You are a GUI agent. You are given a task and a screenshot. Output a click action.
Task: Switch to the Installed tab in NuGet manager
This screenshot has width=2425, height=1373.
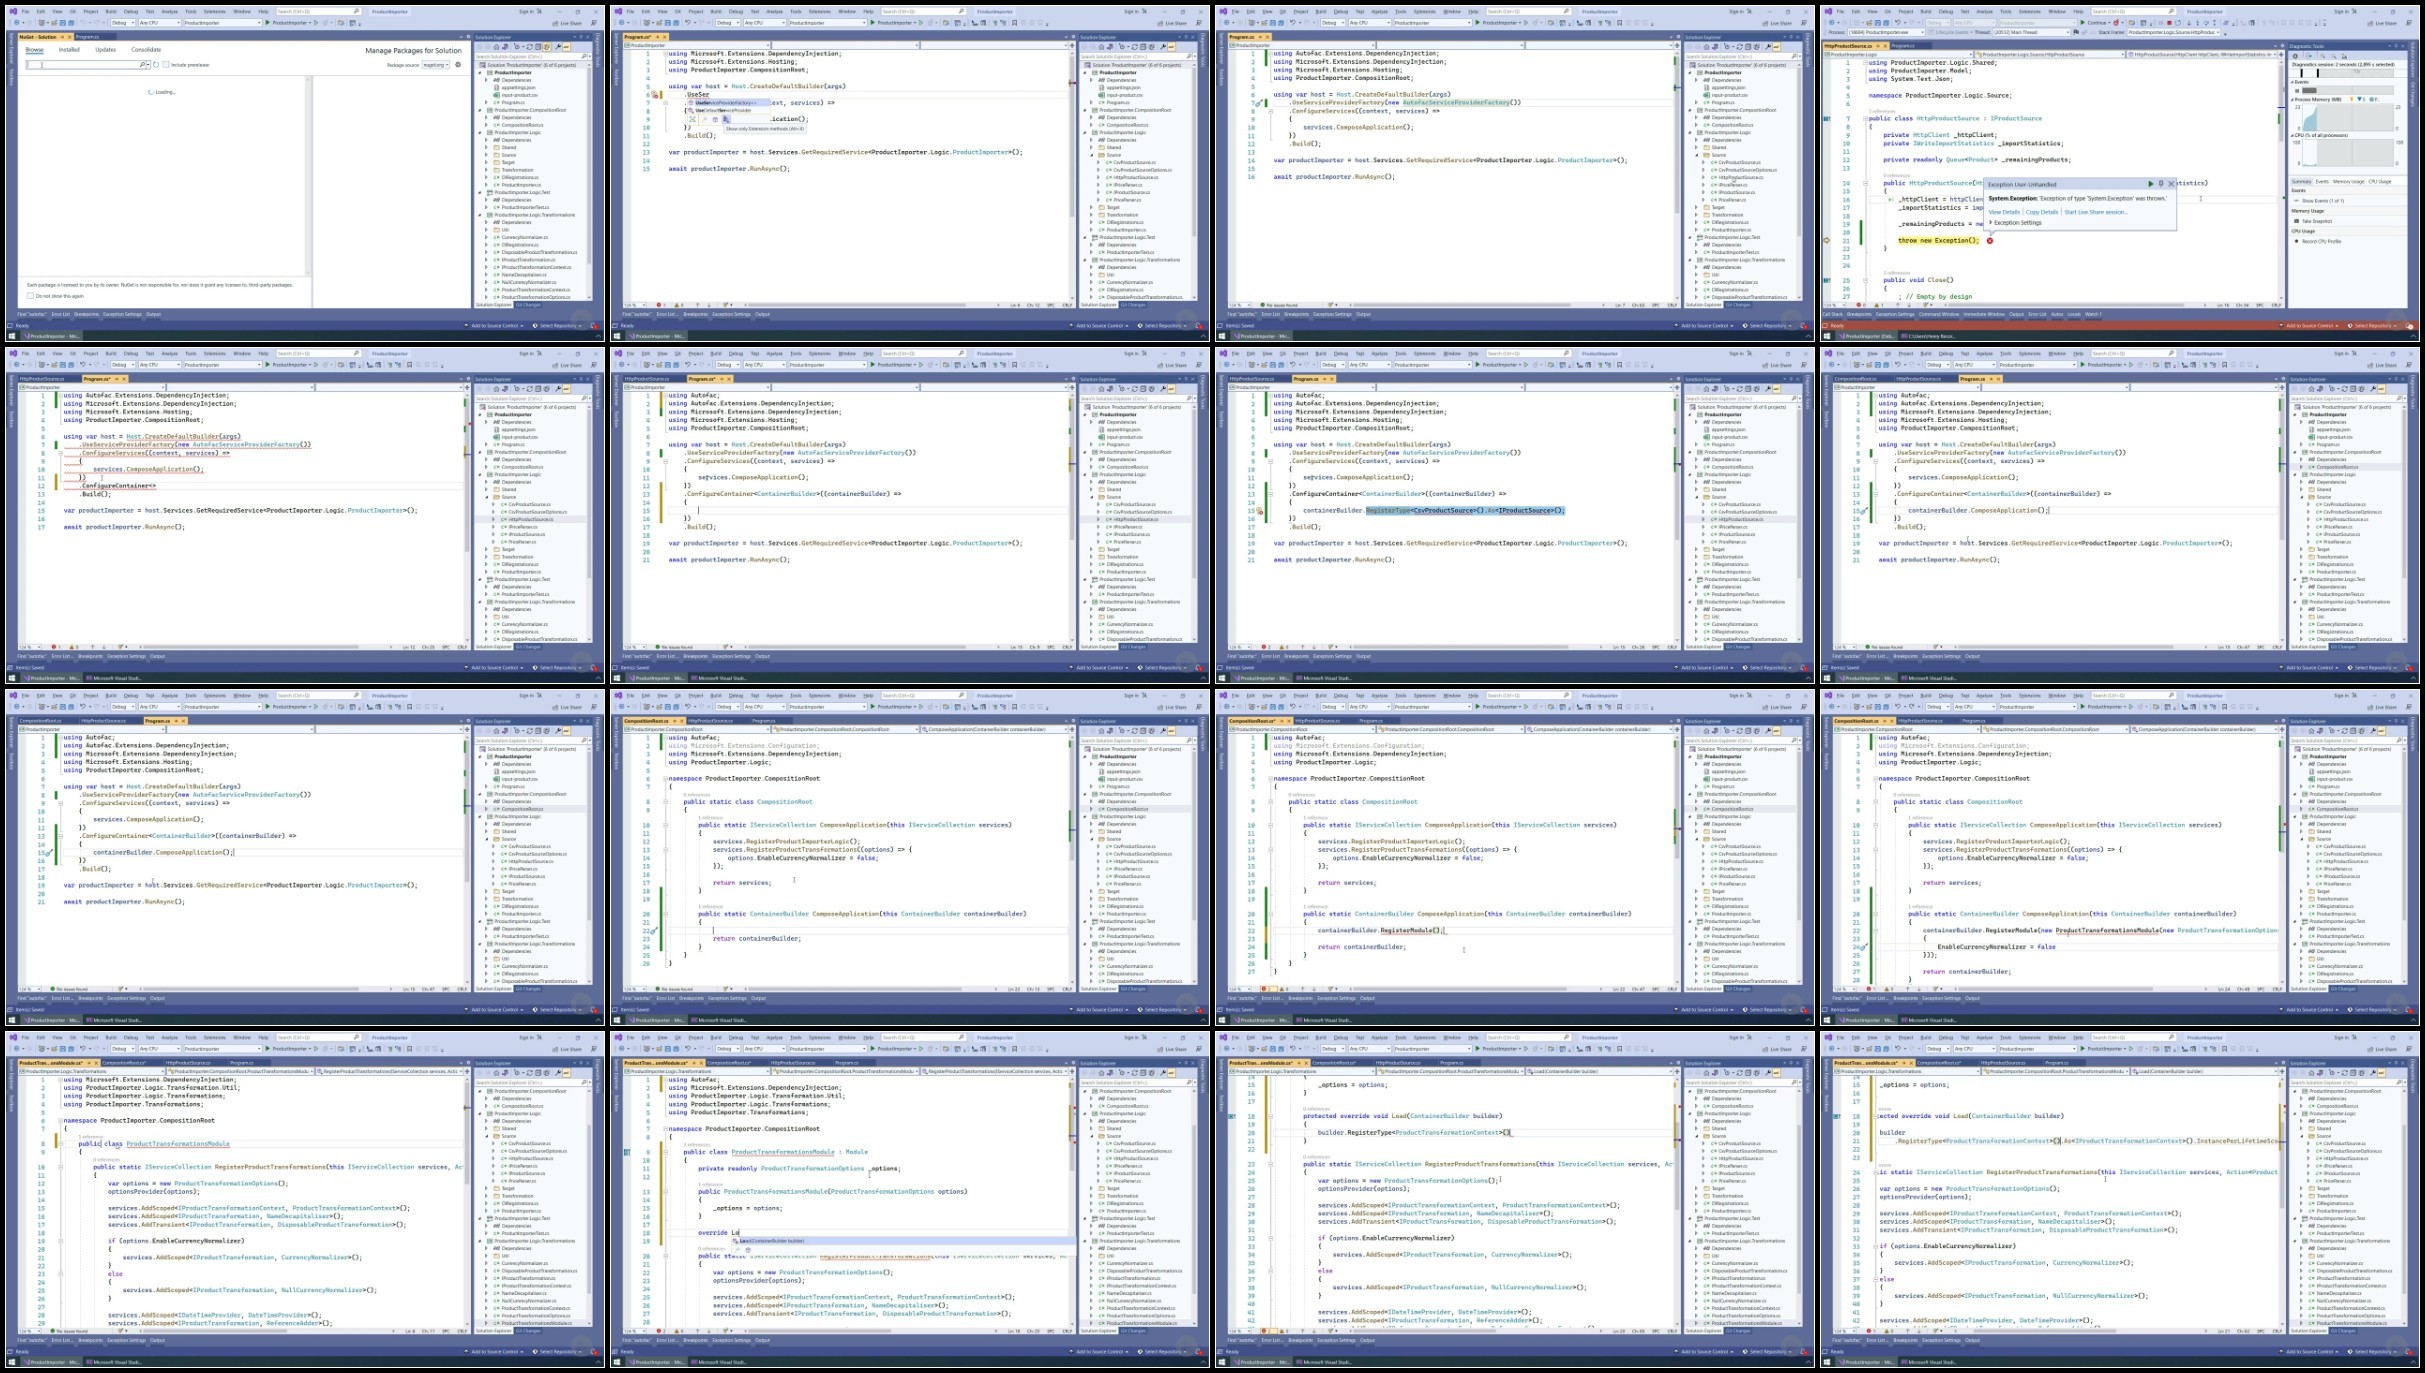(x=69, y=50)
